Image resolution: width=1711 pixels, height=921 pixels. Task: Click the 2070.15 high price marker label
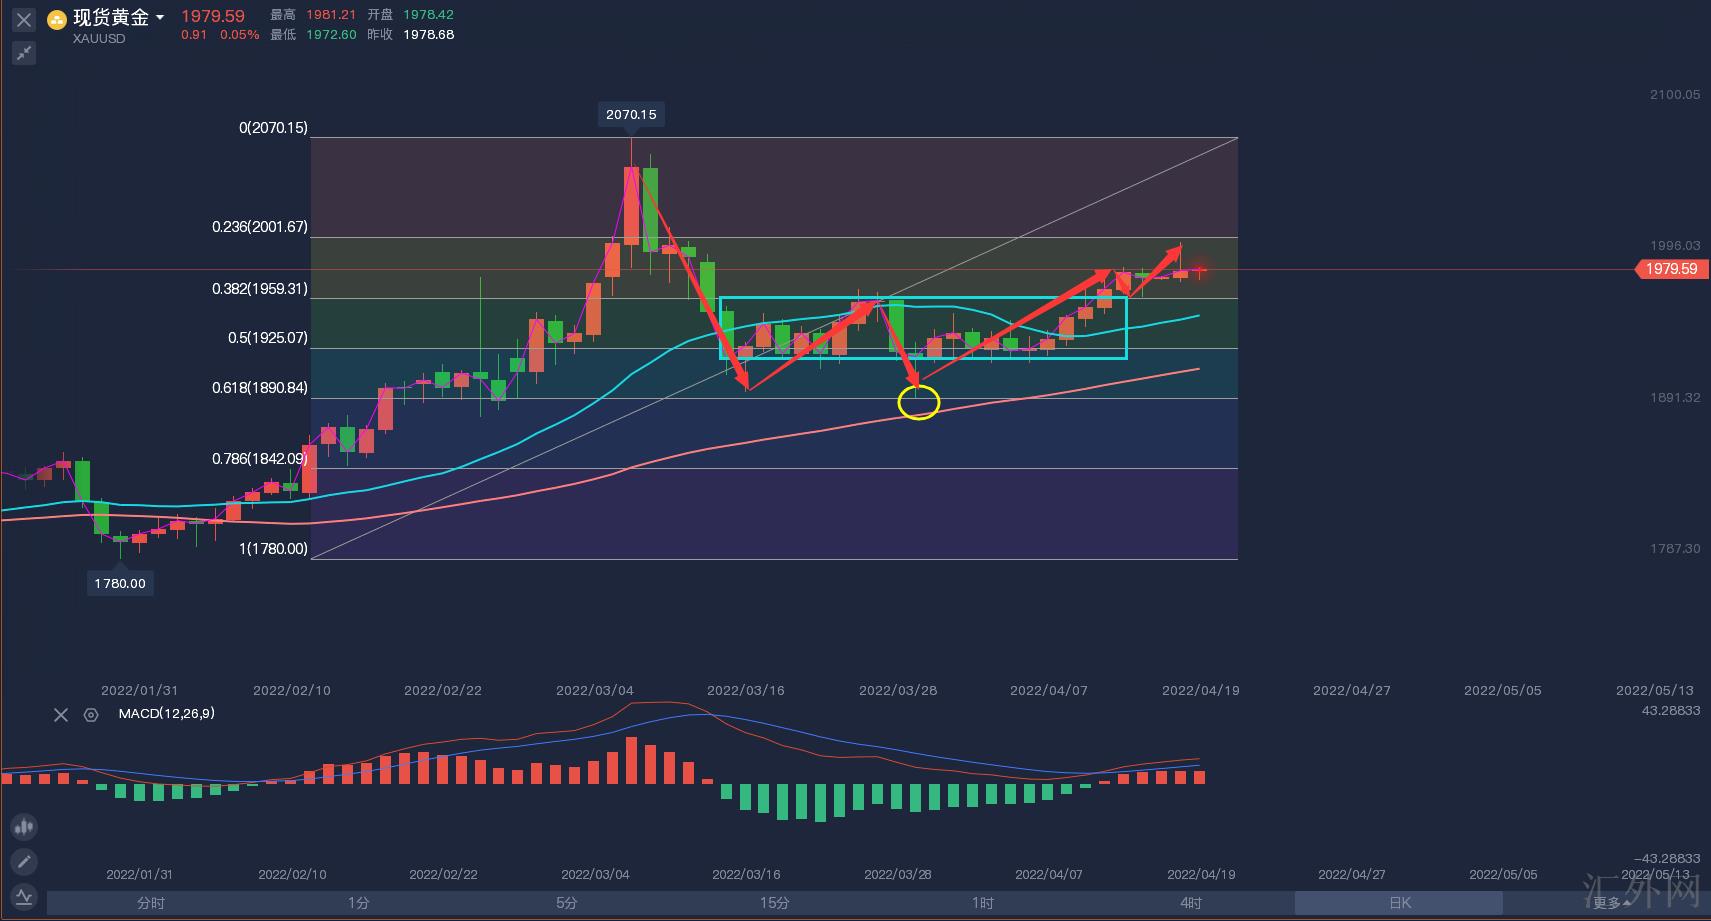click(631, 114)
